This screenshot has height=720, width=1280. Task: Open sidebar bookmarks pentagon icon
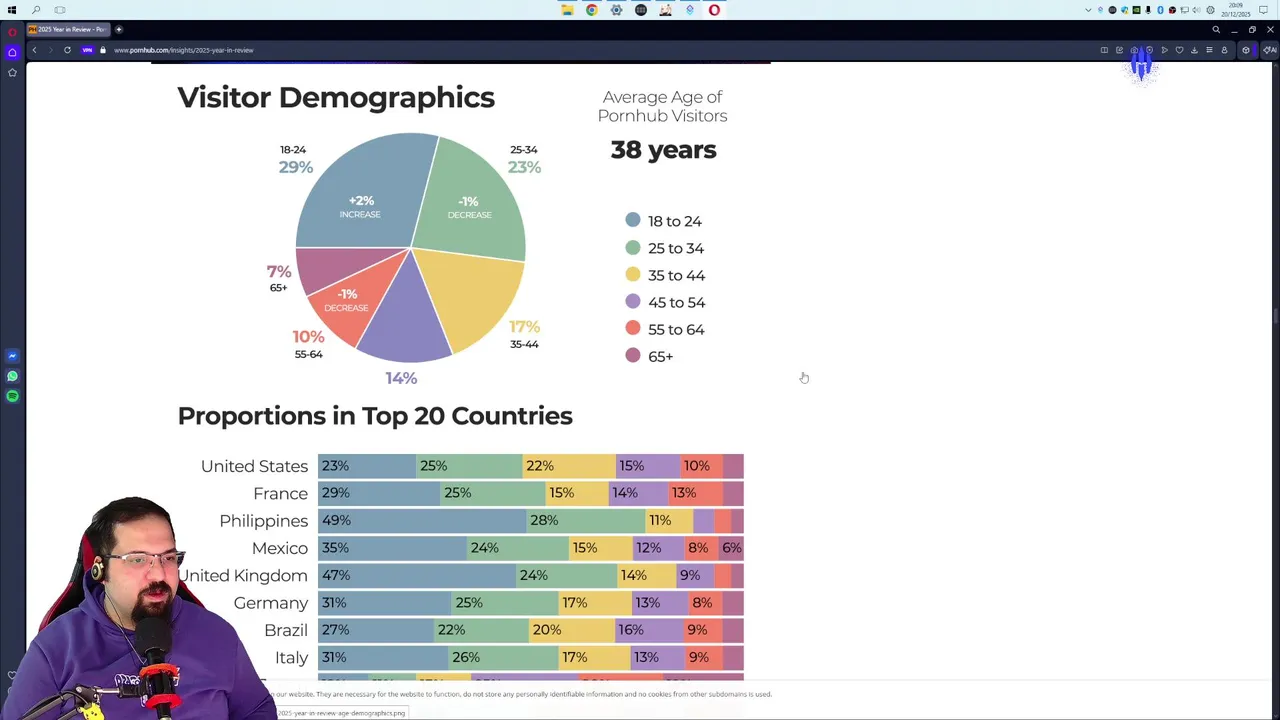pos(12,72)
